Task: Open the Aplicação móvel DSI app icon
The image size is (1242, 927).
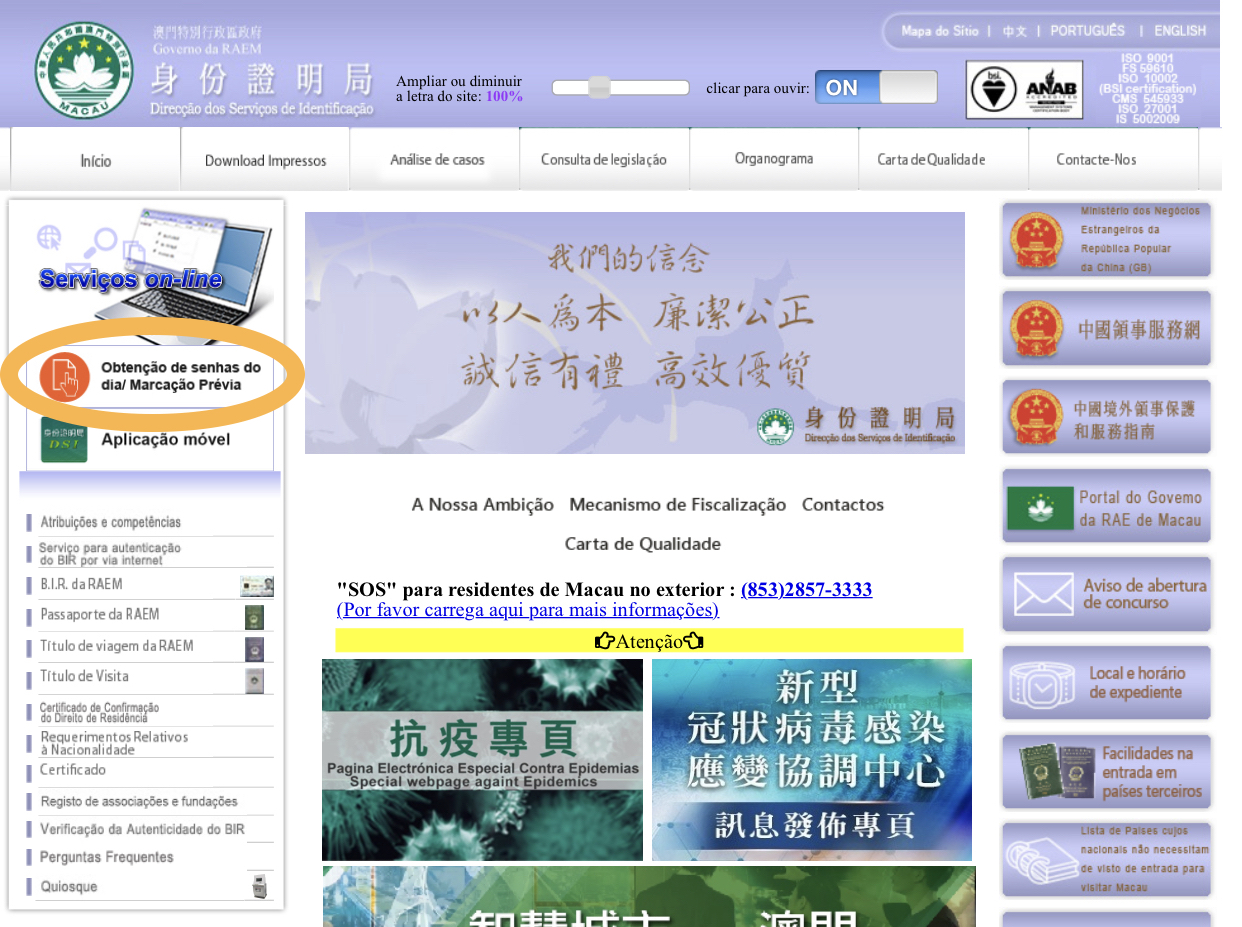Action: [x=64, y=440]
